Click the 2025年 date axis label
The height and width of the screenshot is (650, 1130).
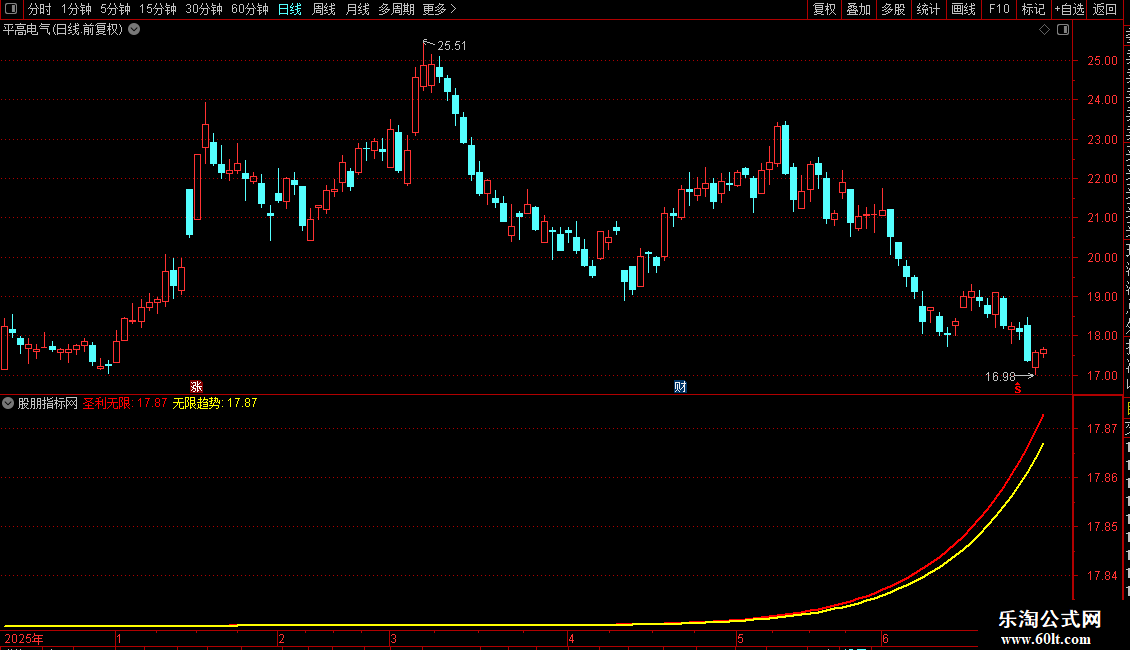(x=24, y=638)
